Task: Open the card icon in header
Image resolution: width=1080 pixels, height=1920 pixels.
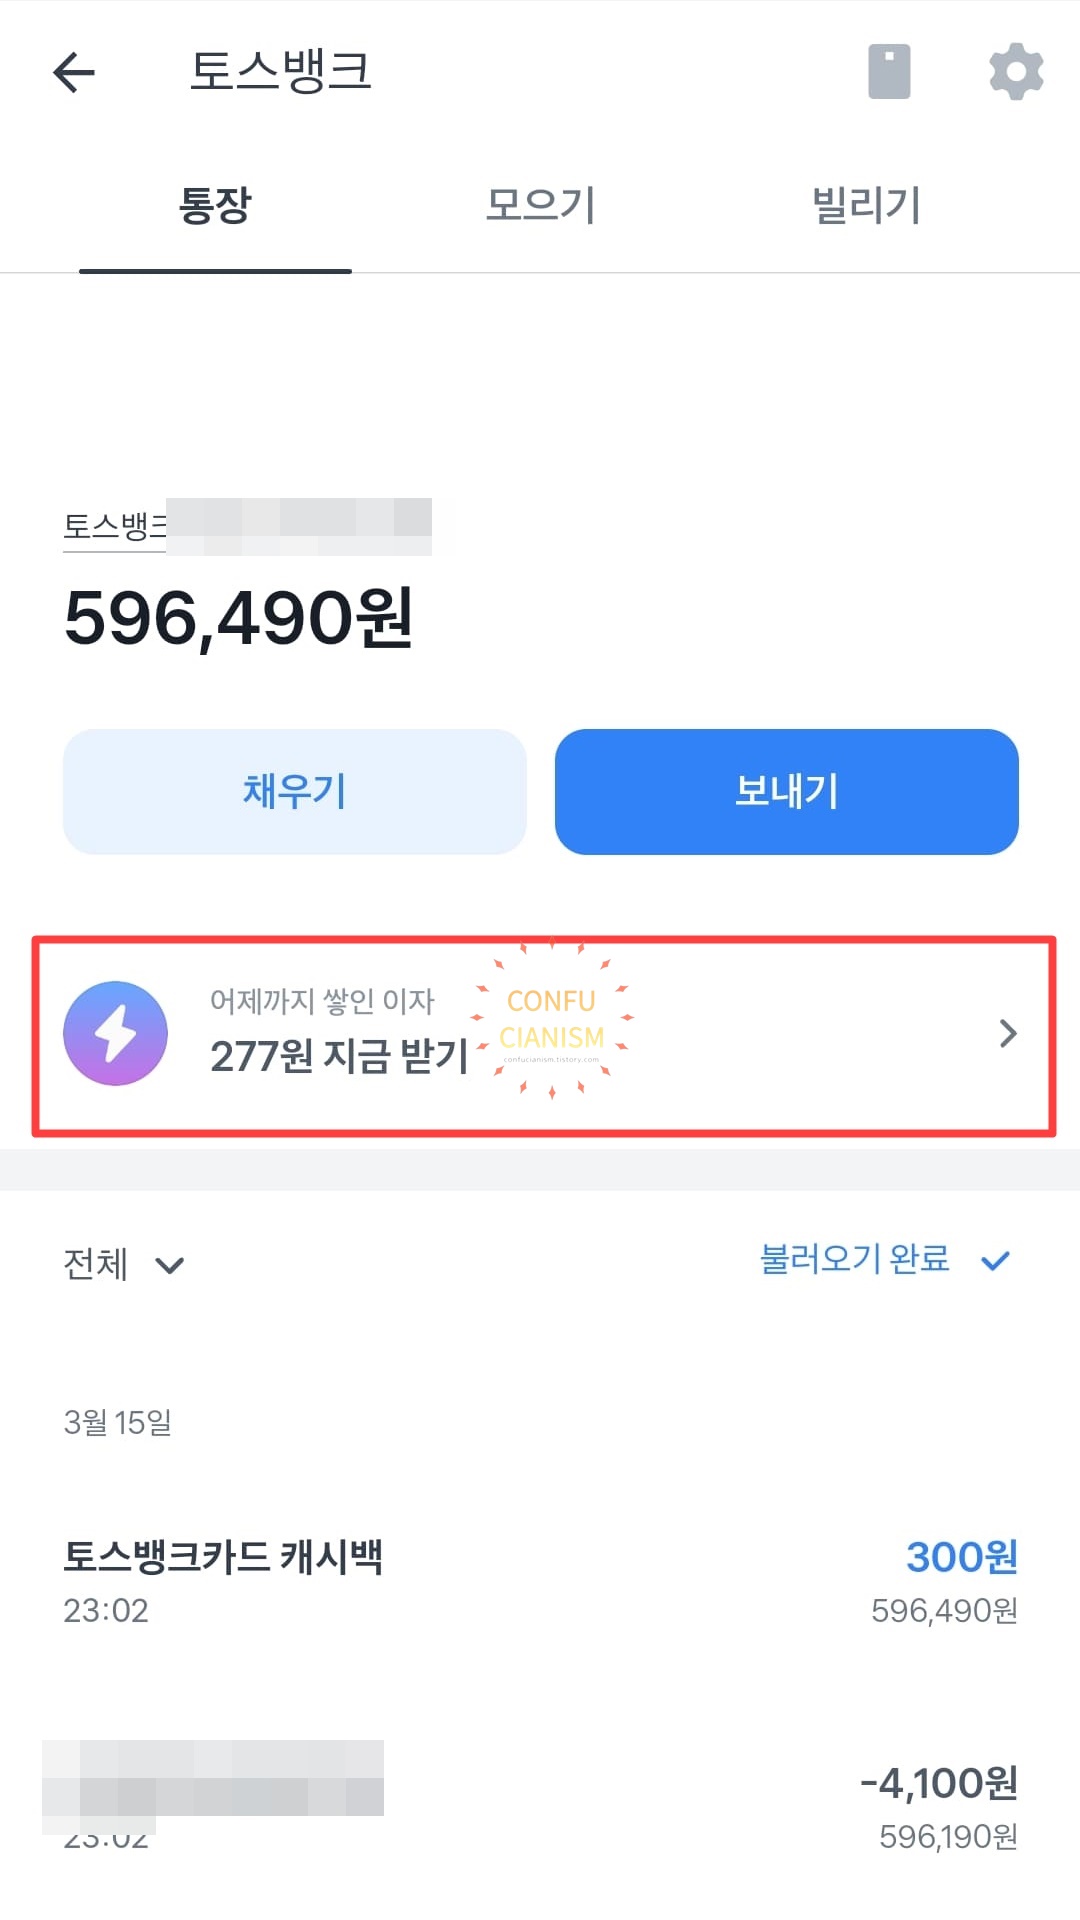Action: pyautogui.click(x=889, y=72)
